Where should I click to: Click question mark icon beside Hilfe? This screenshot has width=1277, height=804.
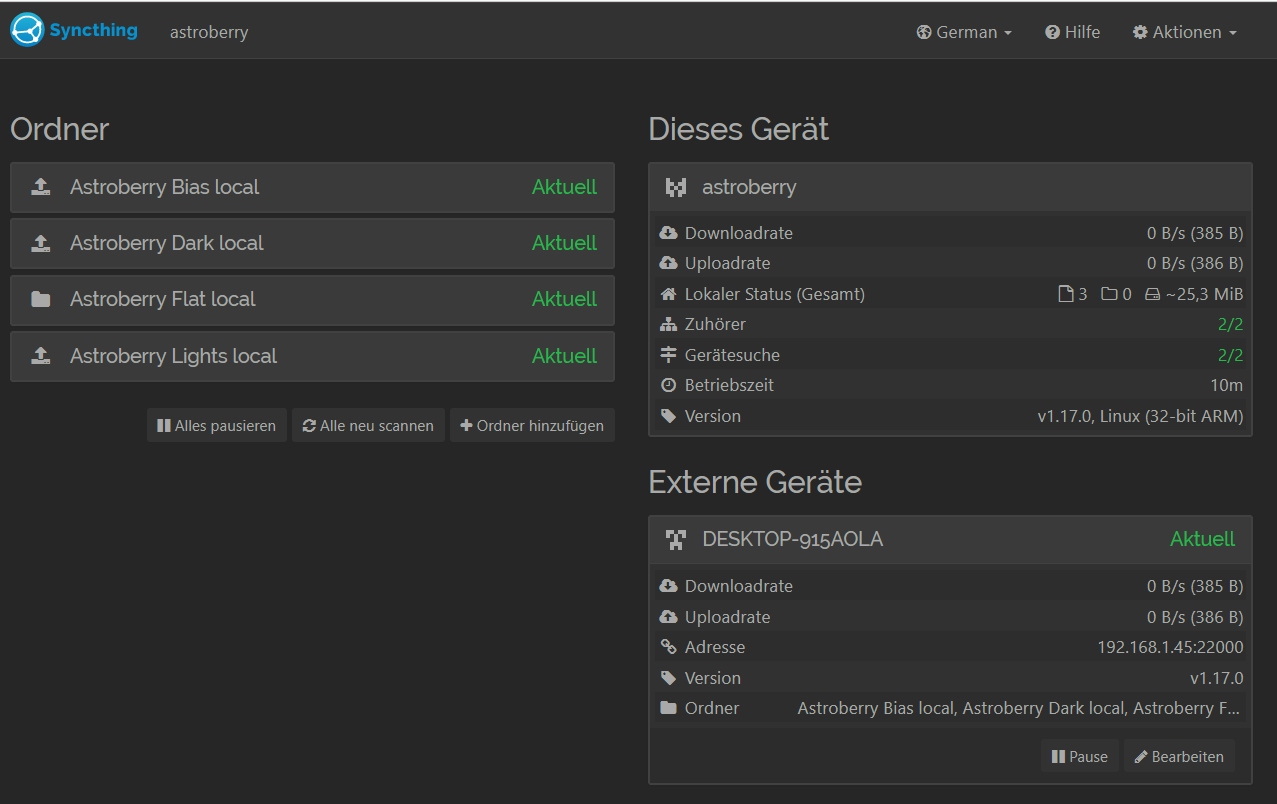(x=1052, y=32)
